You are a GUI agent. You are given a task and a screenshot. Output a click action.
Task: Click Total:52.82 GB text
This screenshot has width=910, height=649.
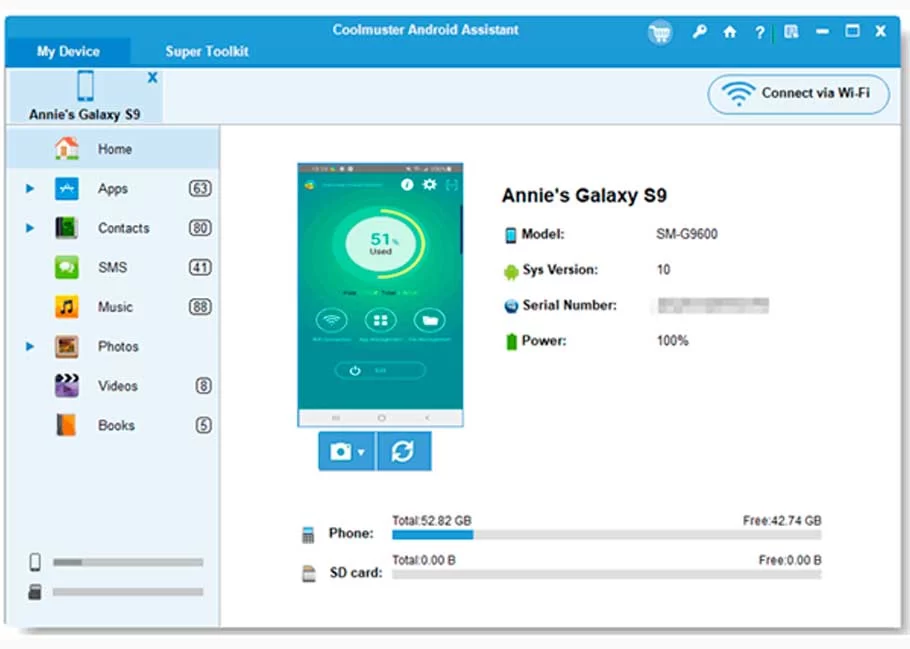(431, 521)
